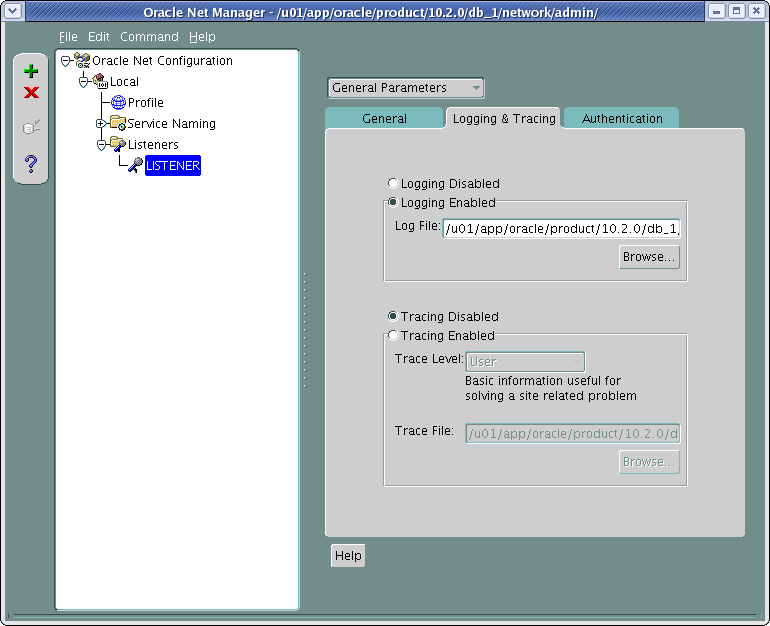Click the green plus Create icon
The width and height of the screenshot is (770, 626).
point(31,71)
